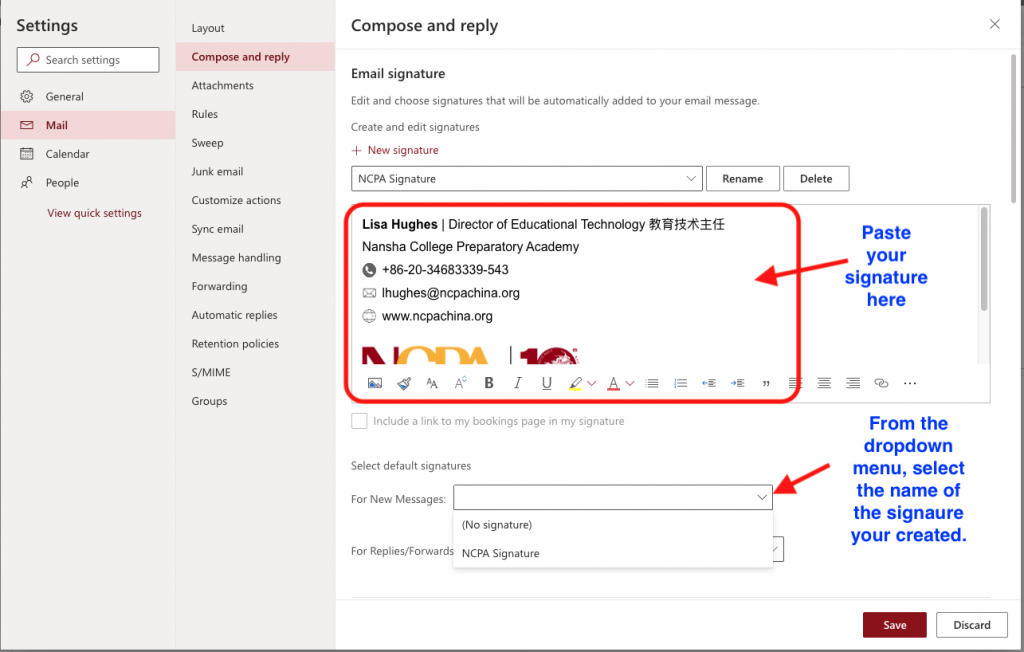Click the yellow text highlight color icon
The width and height of the screenshot is (1024, 652).
(x=575, y=383)
